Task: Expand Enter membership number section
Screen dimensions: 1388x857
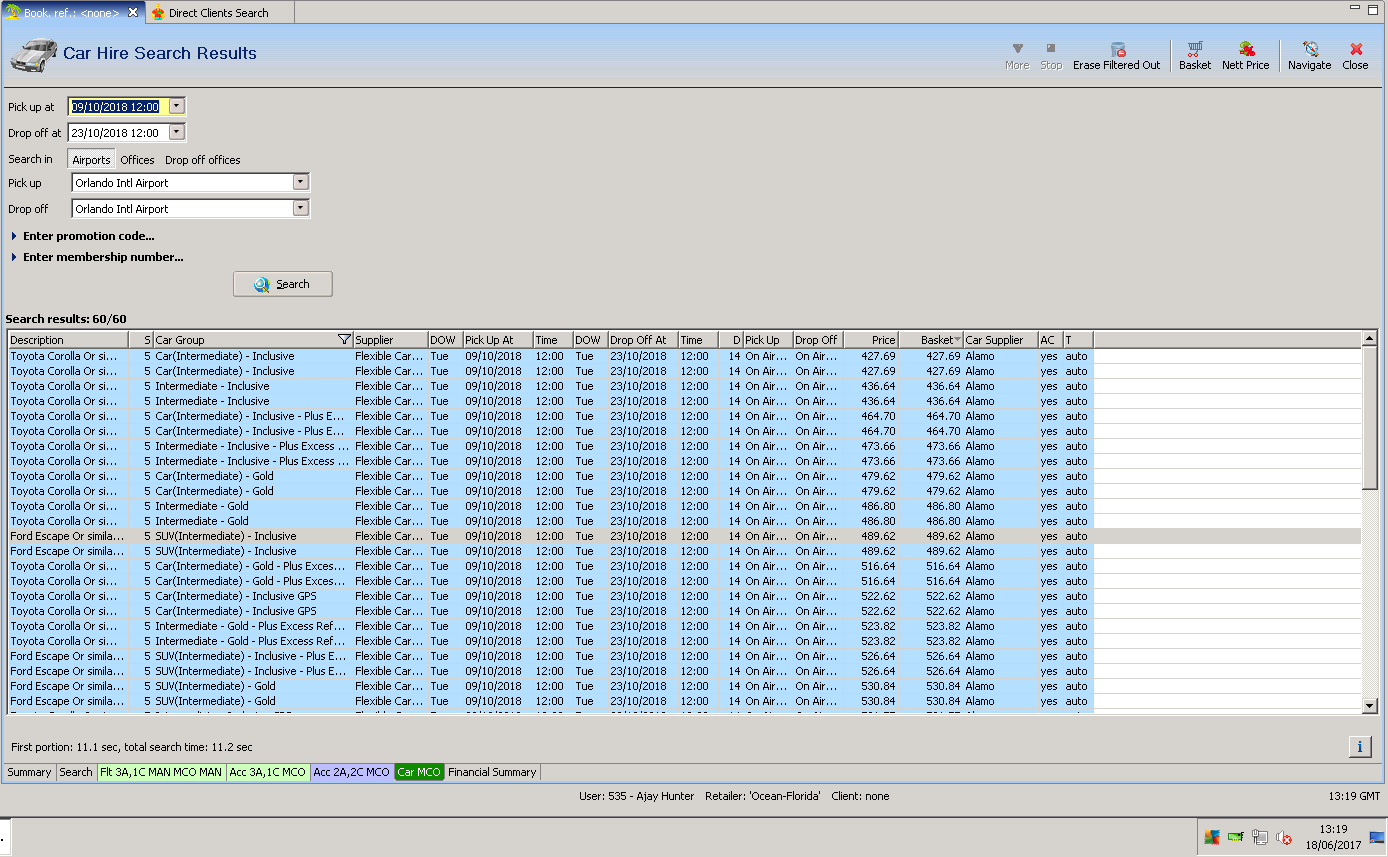Action: pos(102,257)
